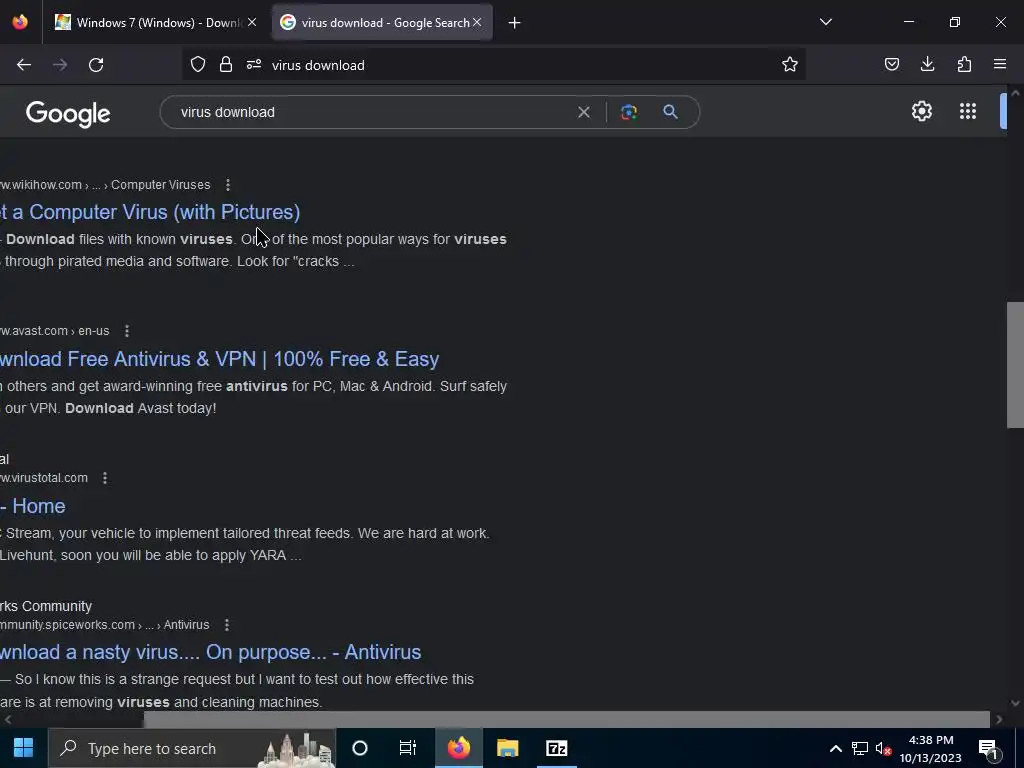The image size is (1024, 768).
Task: Go back to the previous page
Action: click(x=24, y=65)
